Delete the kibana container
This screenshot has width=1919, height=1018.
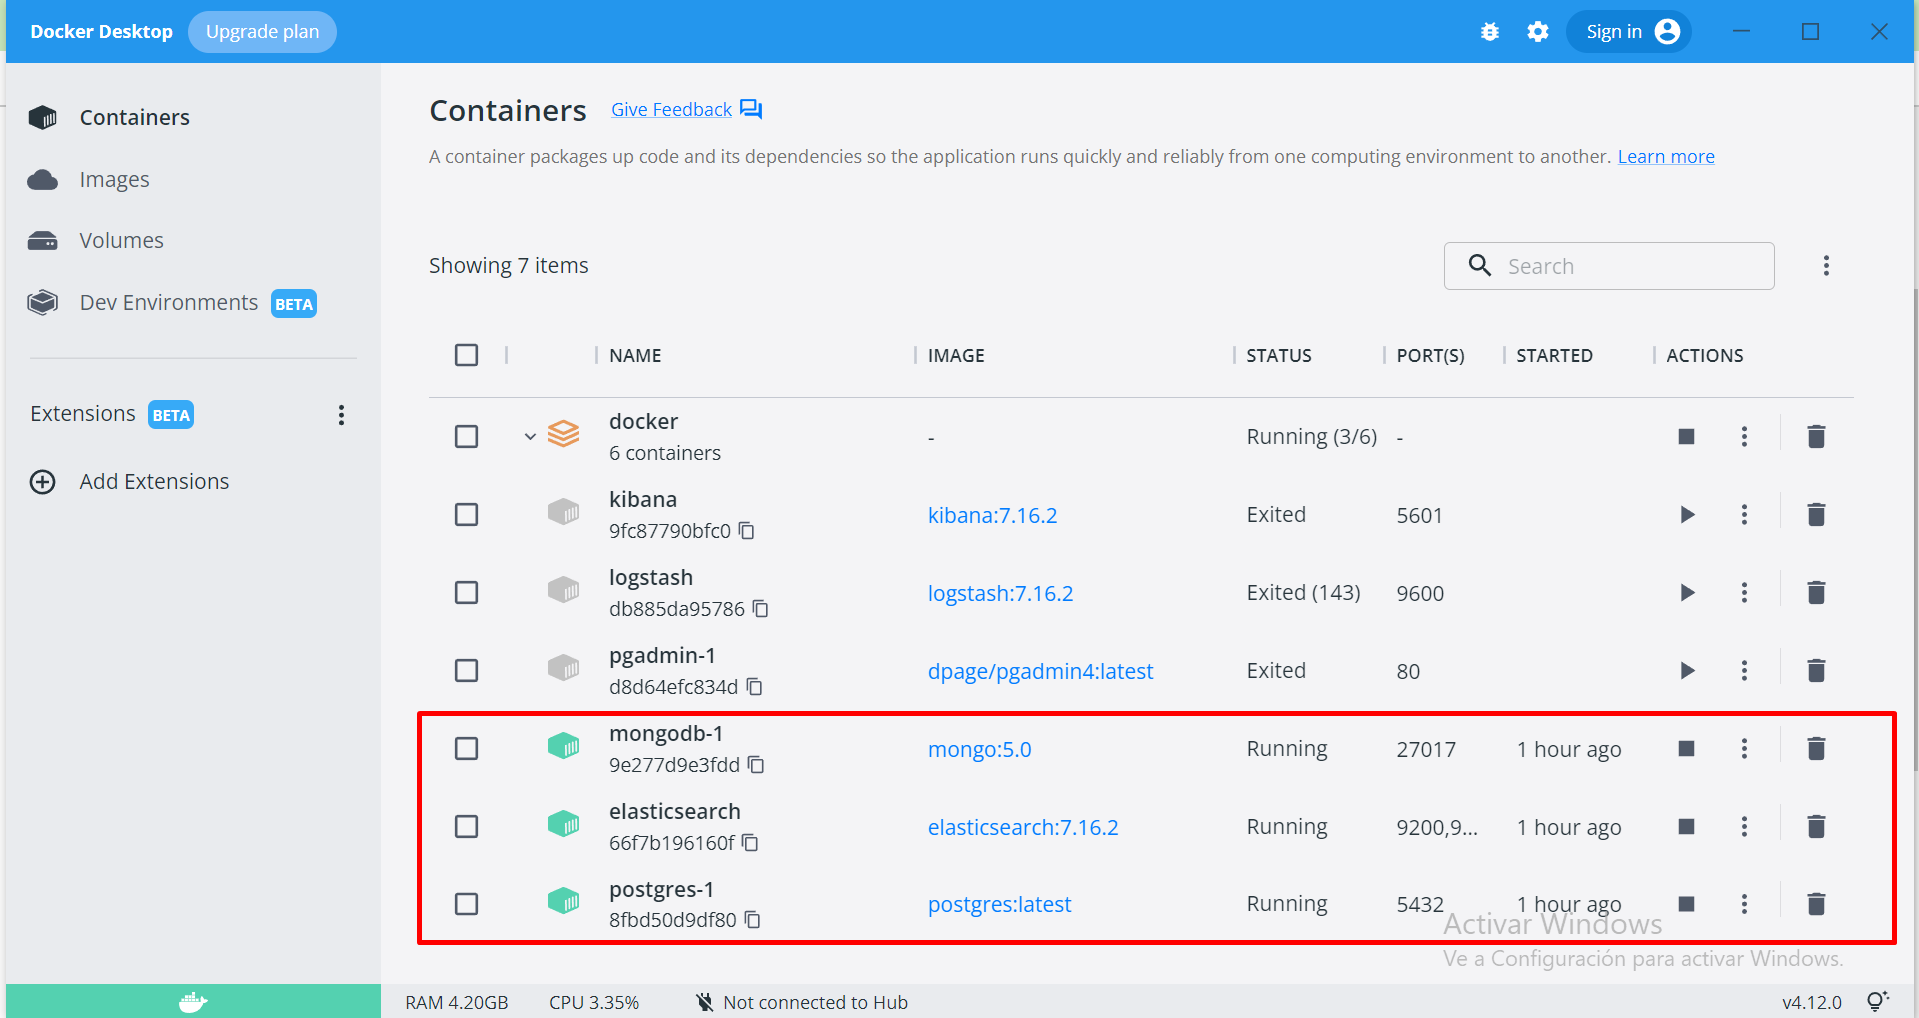[1816, 514]
